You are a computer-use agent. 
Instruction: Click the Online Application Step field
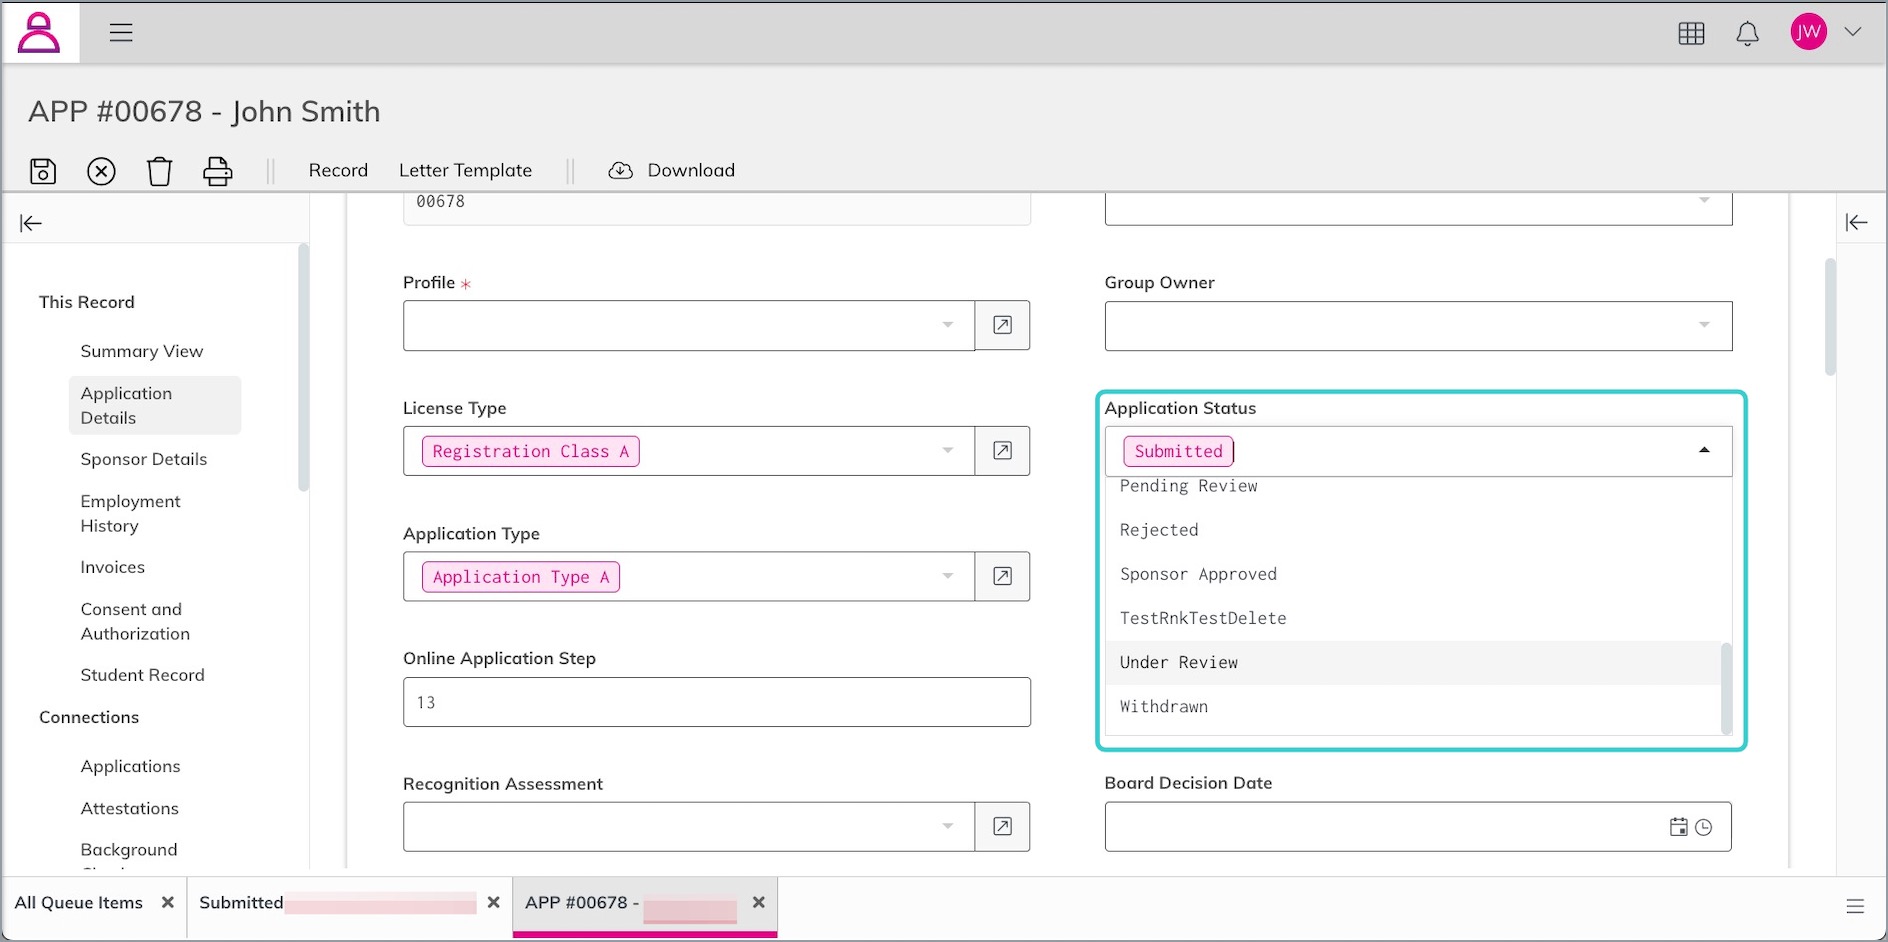click(716, 702)
